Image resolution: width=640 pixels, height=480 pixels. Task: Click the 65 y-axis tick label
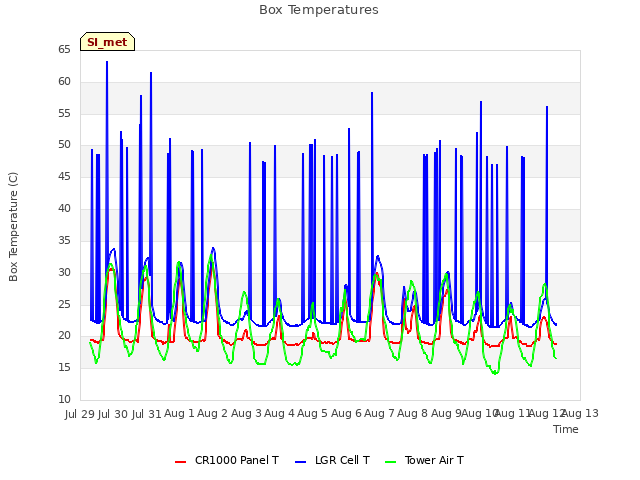pyautogui.click(x=64, y=49)
